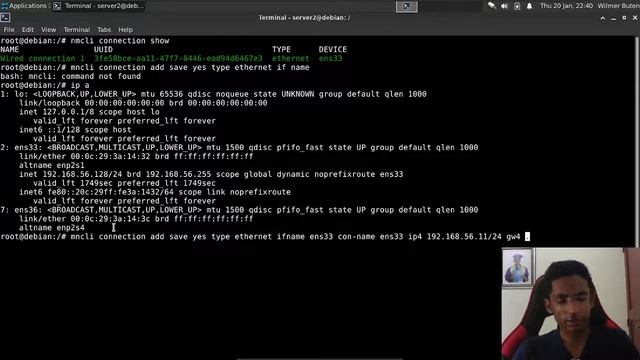Viewport: 640px width, 360px height.
Task: Open the Tabs menu
Action: pyautogui.click(x=104, y=30)
